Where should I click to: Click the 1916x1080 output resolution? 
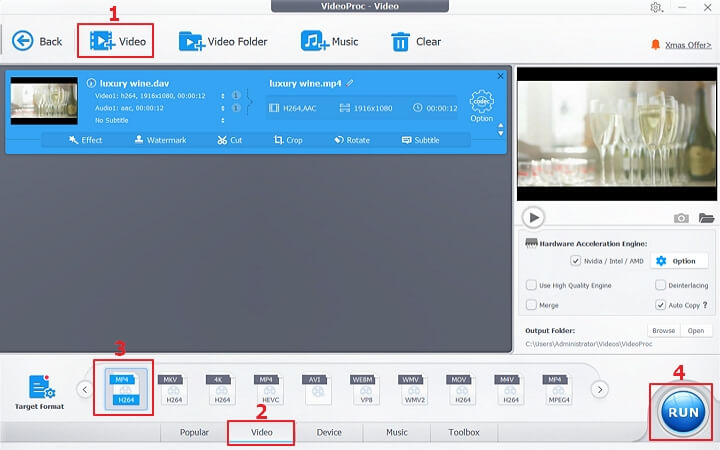coord(366,108)
